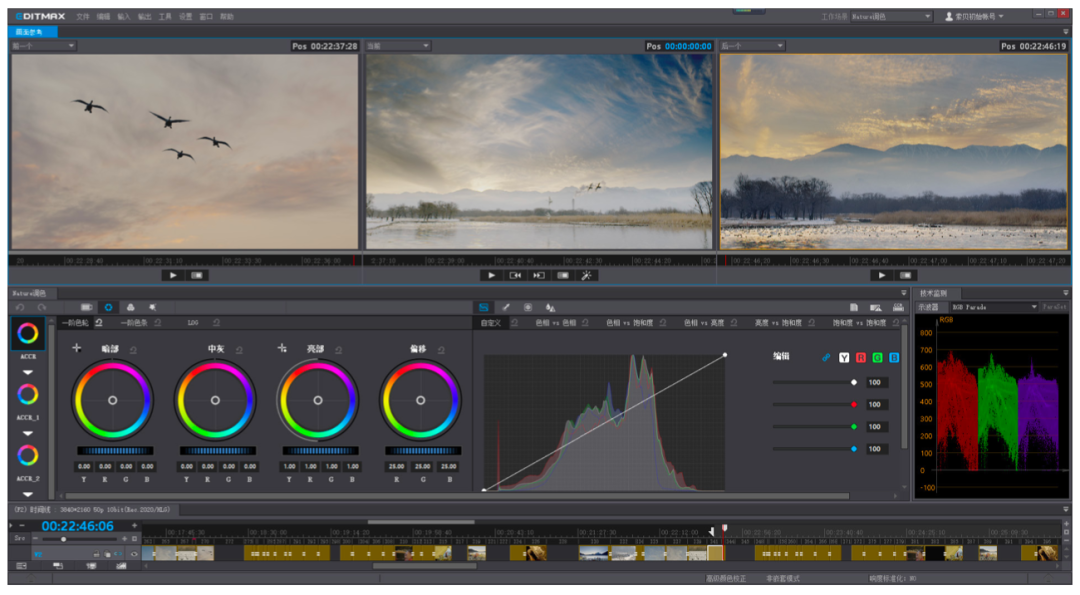Select the 自定义 custom curve tab
The image size is (1080, 595).
tap(490, 323)
